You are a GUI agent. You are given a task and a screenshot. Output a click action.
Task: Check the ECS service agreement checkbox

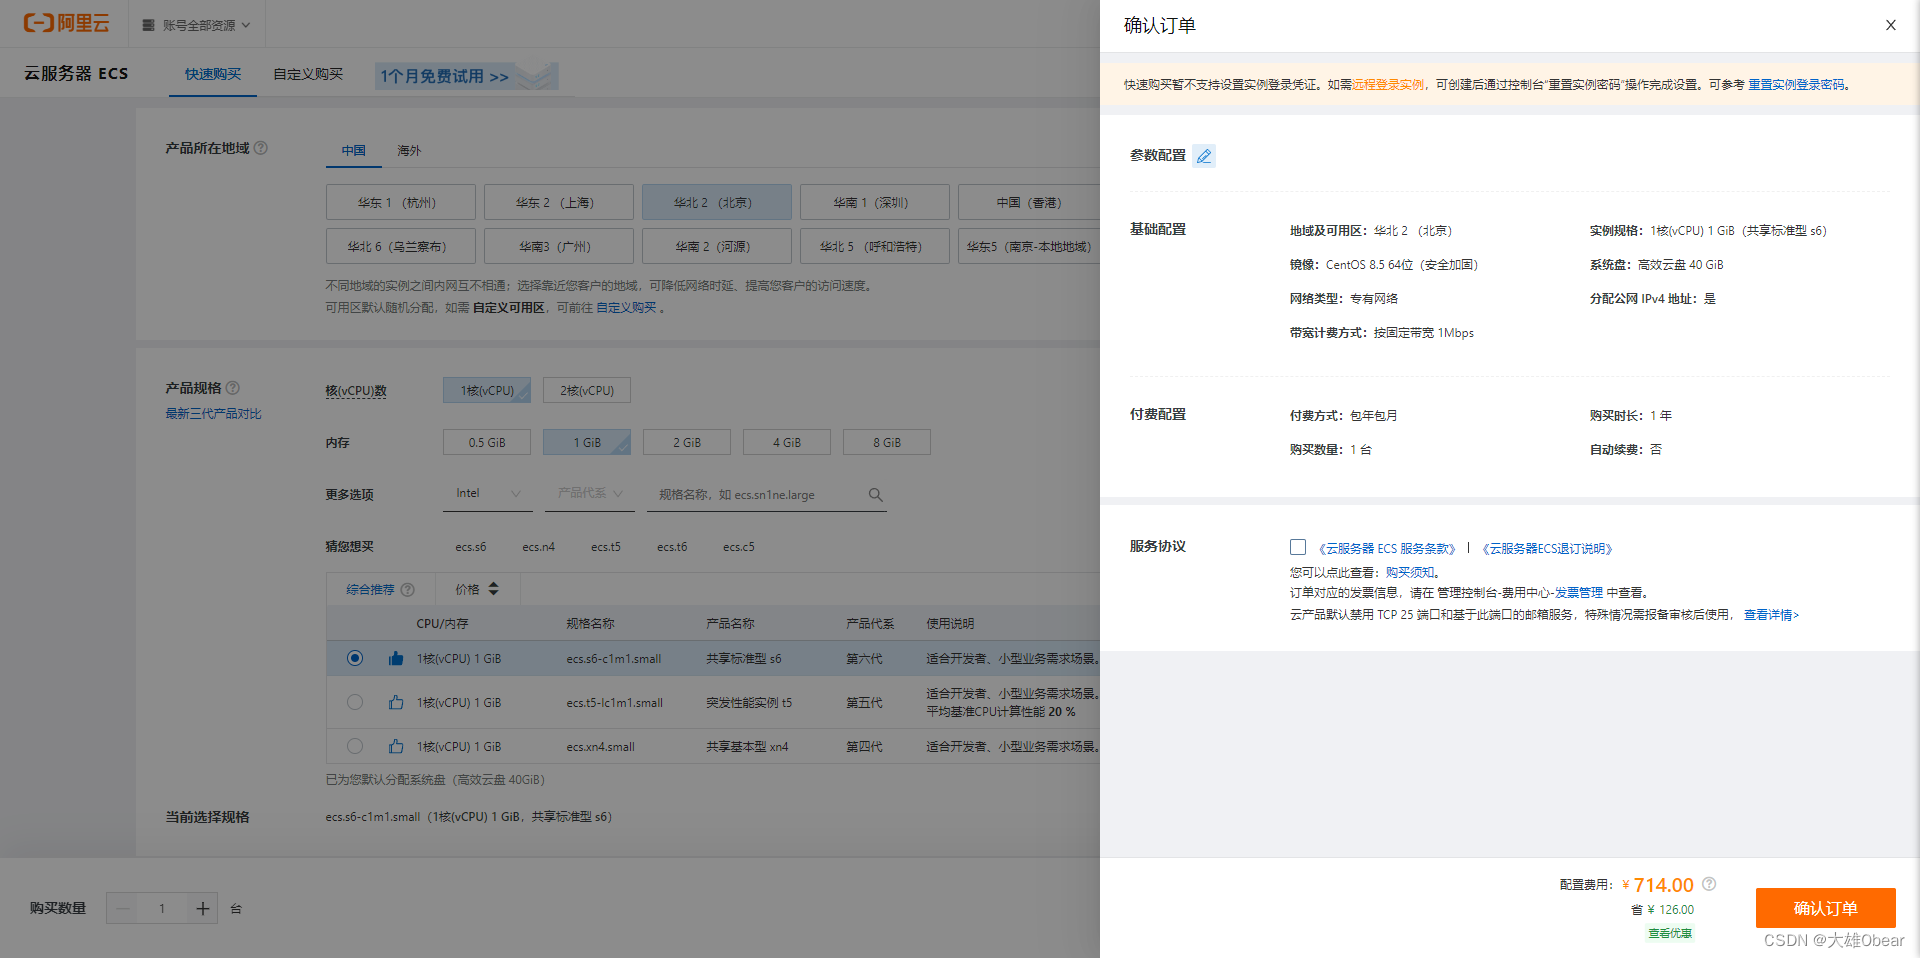click(x=1297, y=547)
